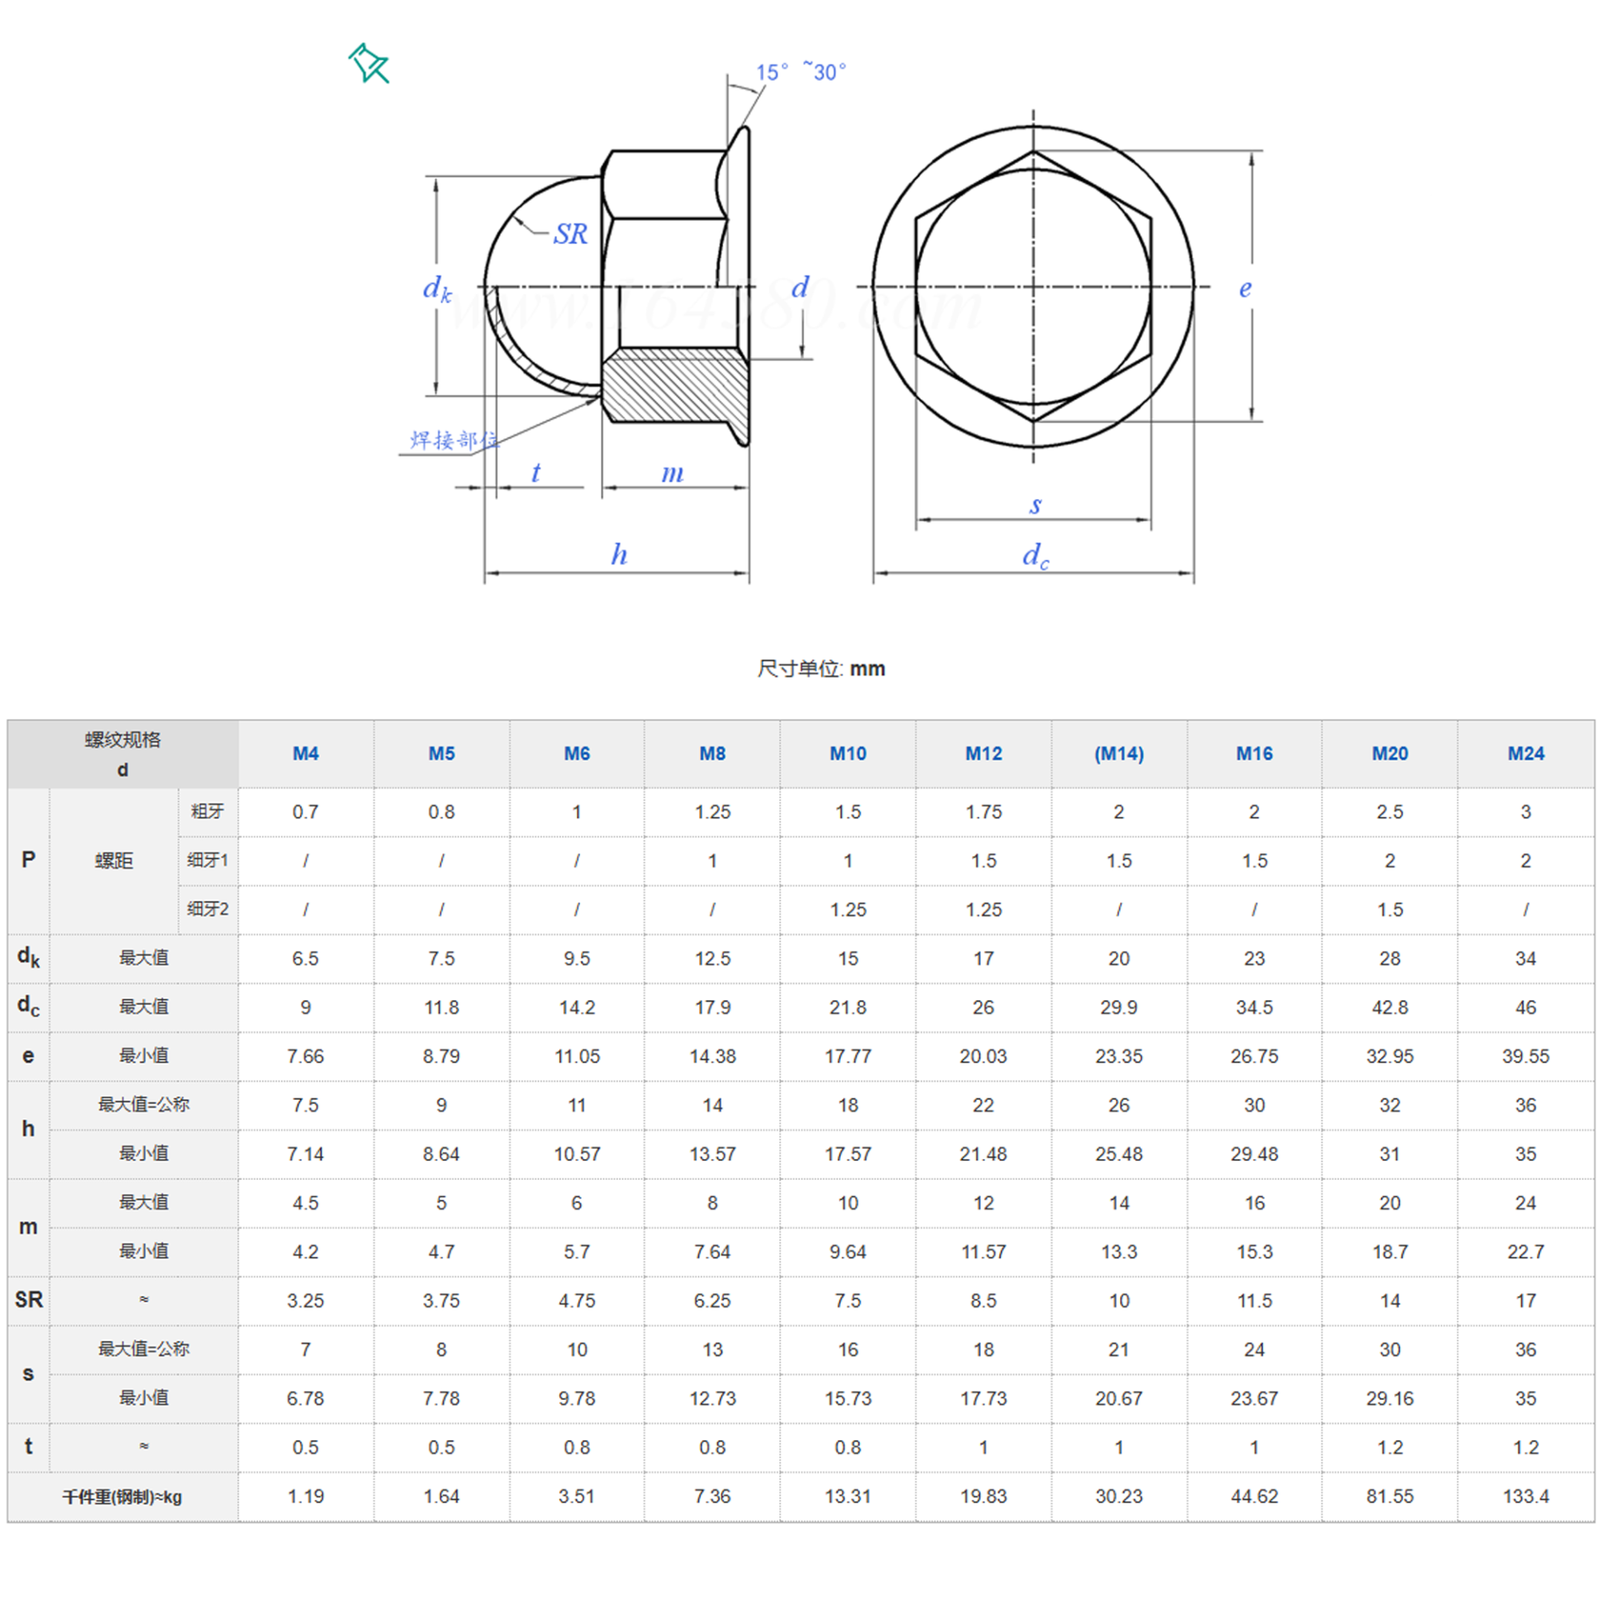1600x1600 pixels.
Task: Open the M5 thread size link
Action: click(x=441, y=754)
